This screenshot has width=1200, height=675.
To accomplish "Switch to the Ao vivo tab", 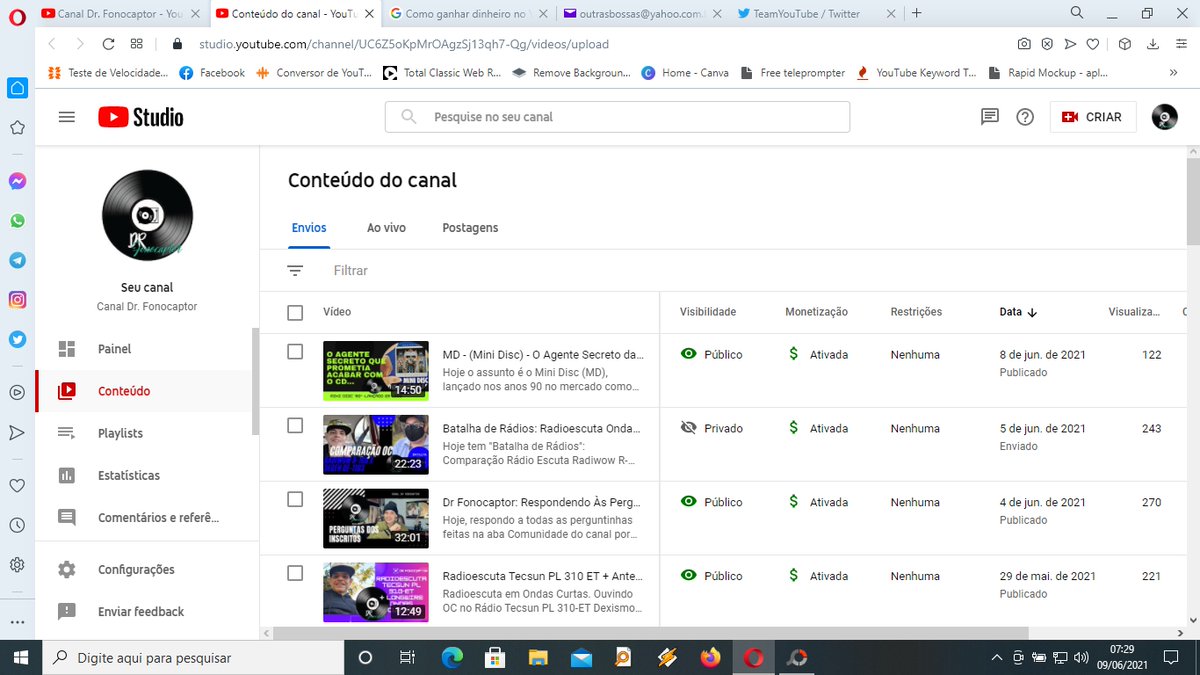I will point(386,228).
